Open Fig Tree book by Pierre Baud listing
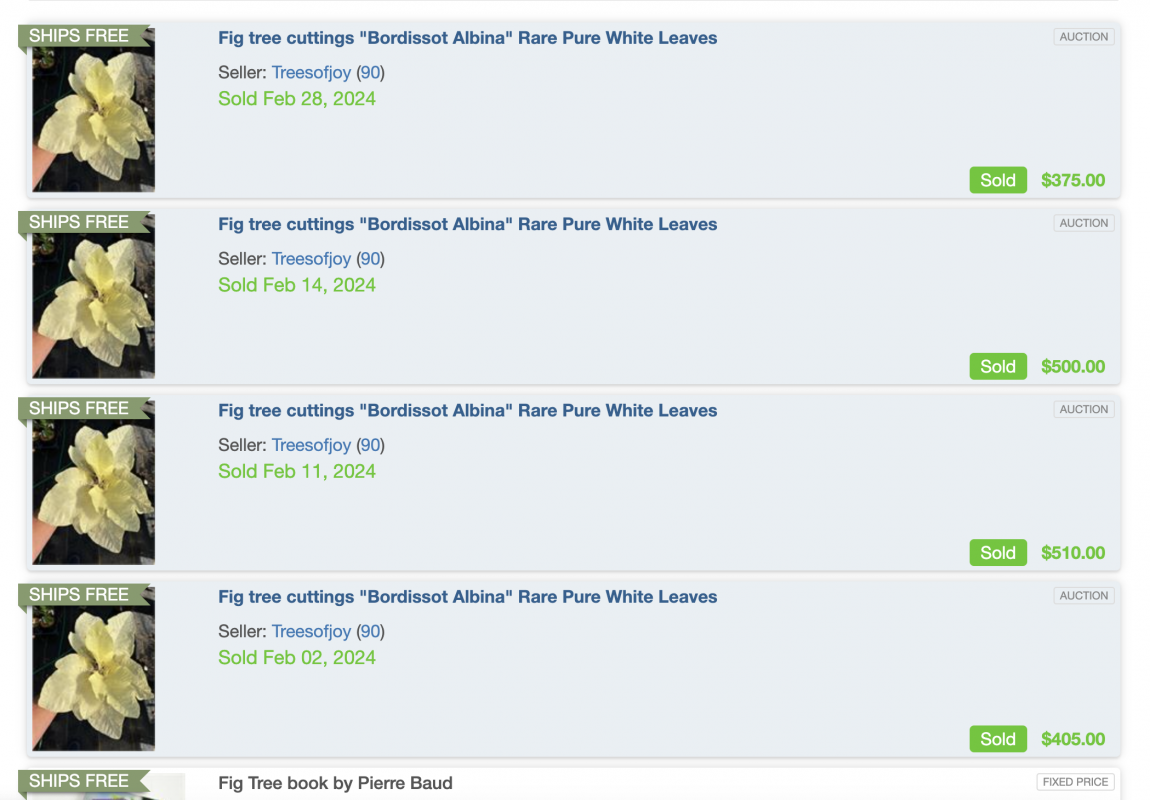Image resolution: width=1150 pixels, height=800 pixels. pos(335,783)
